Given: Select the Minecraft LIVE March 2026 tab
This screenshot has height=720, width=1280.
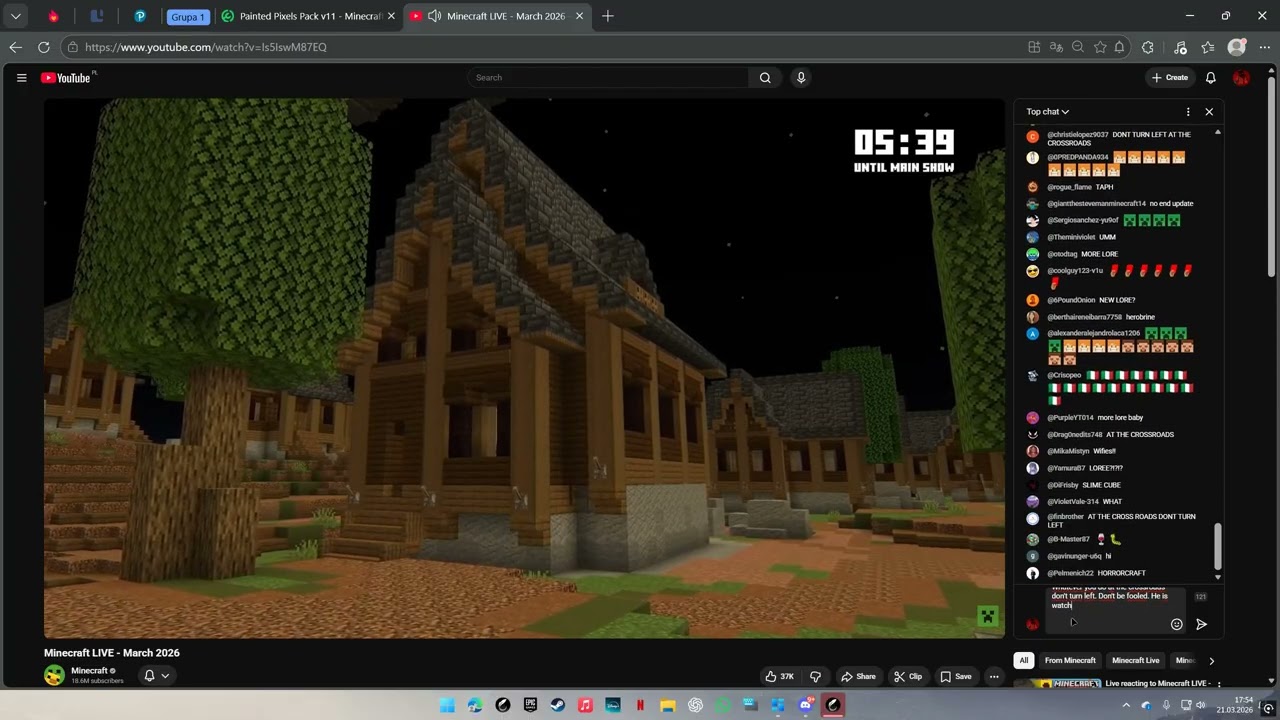Looking at the screenshot, I should click(498, 16).
